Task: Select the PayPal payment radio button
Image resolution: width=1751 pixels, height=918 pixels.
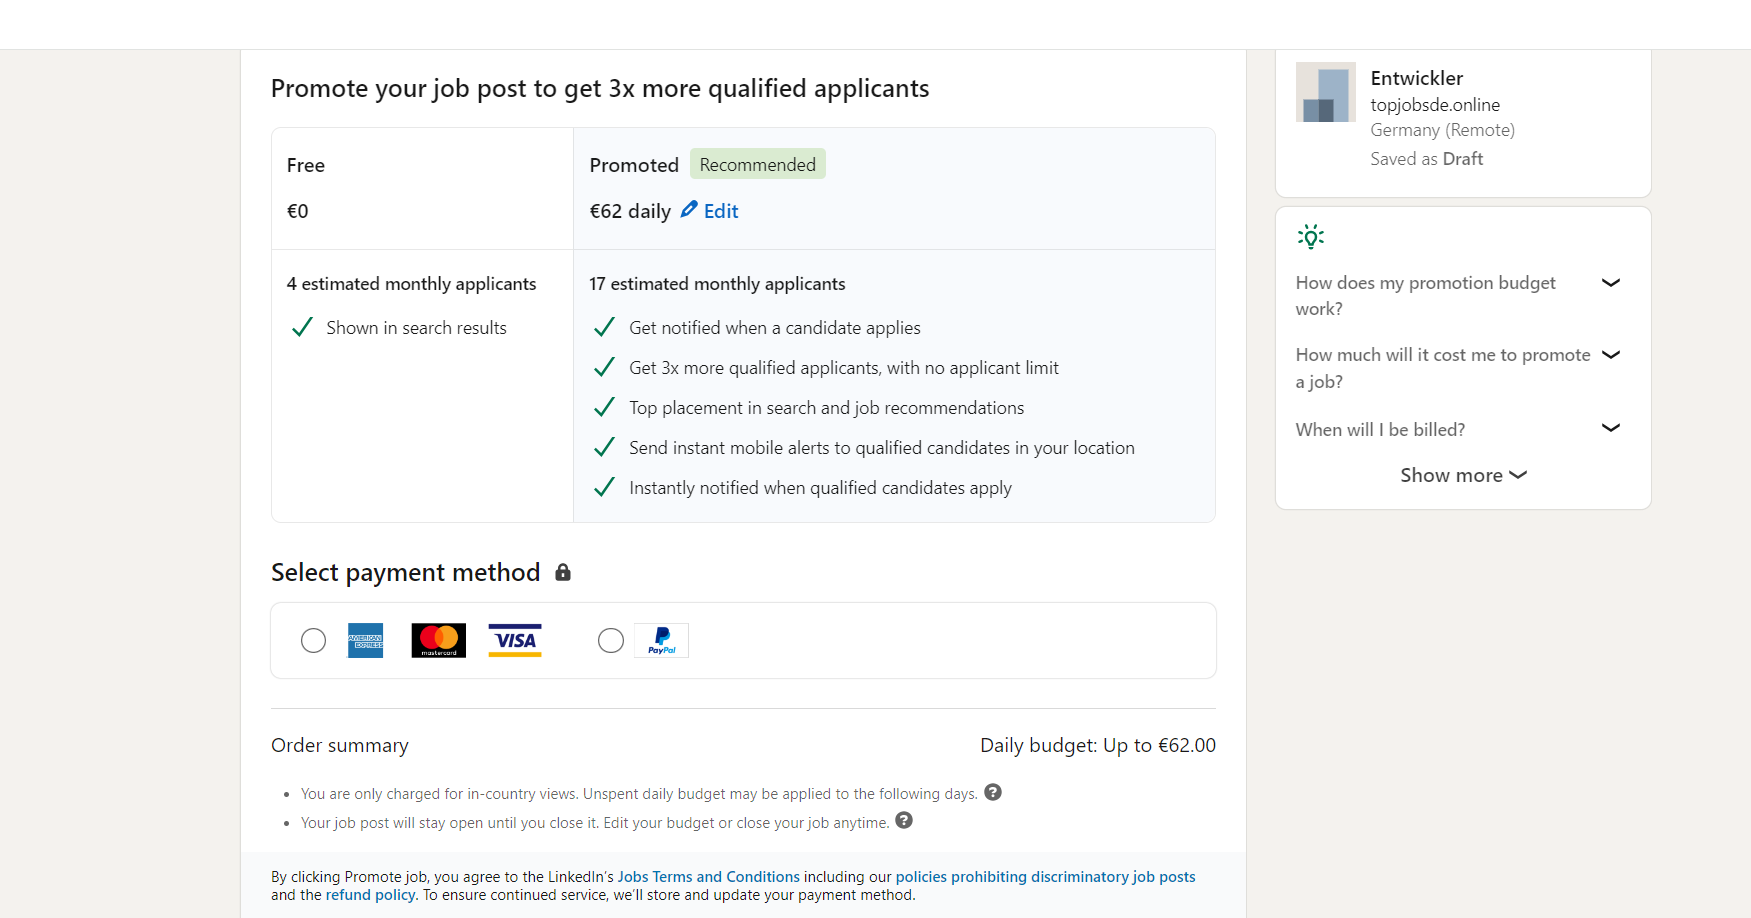Action: [611, 640]
